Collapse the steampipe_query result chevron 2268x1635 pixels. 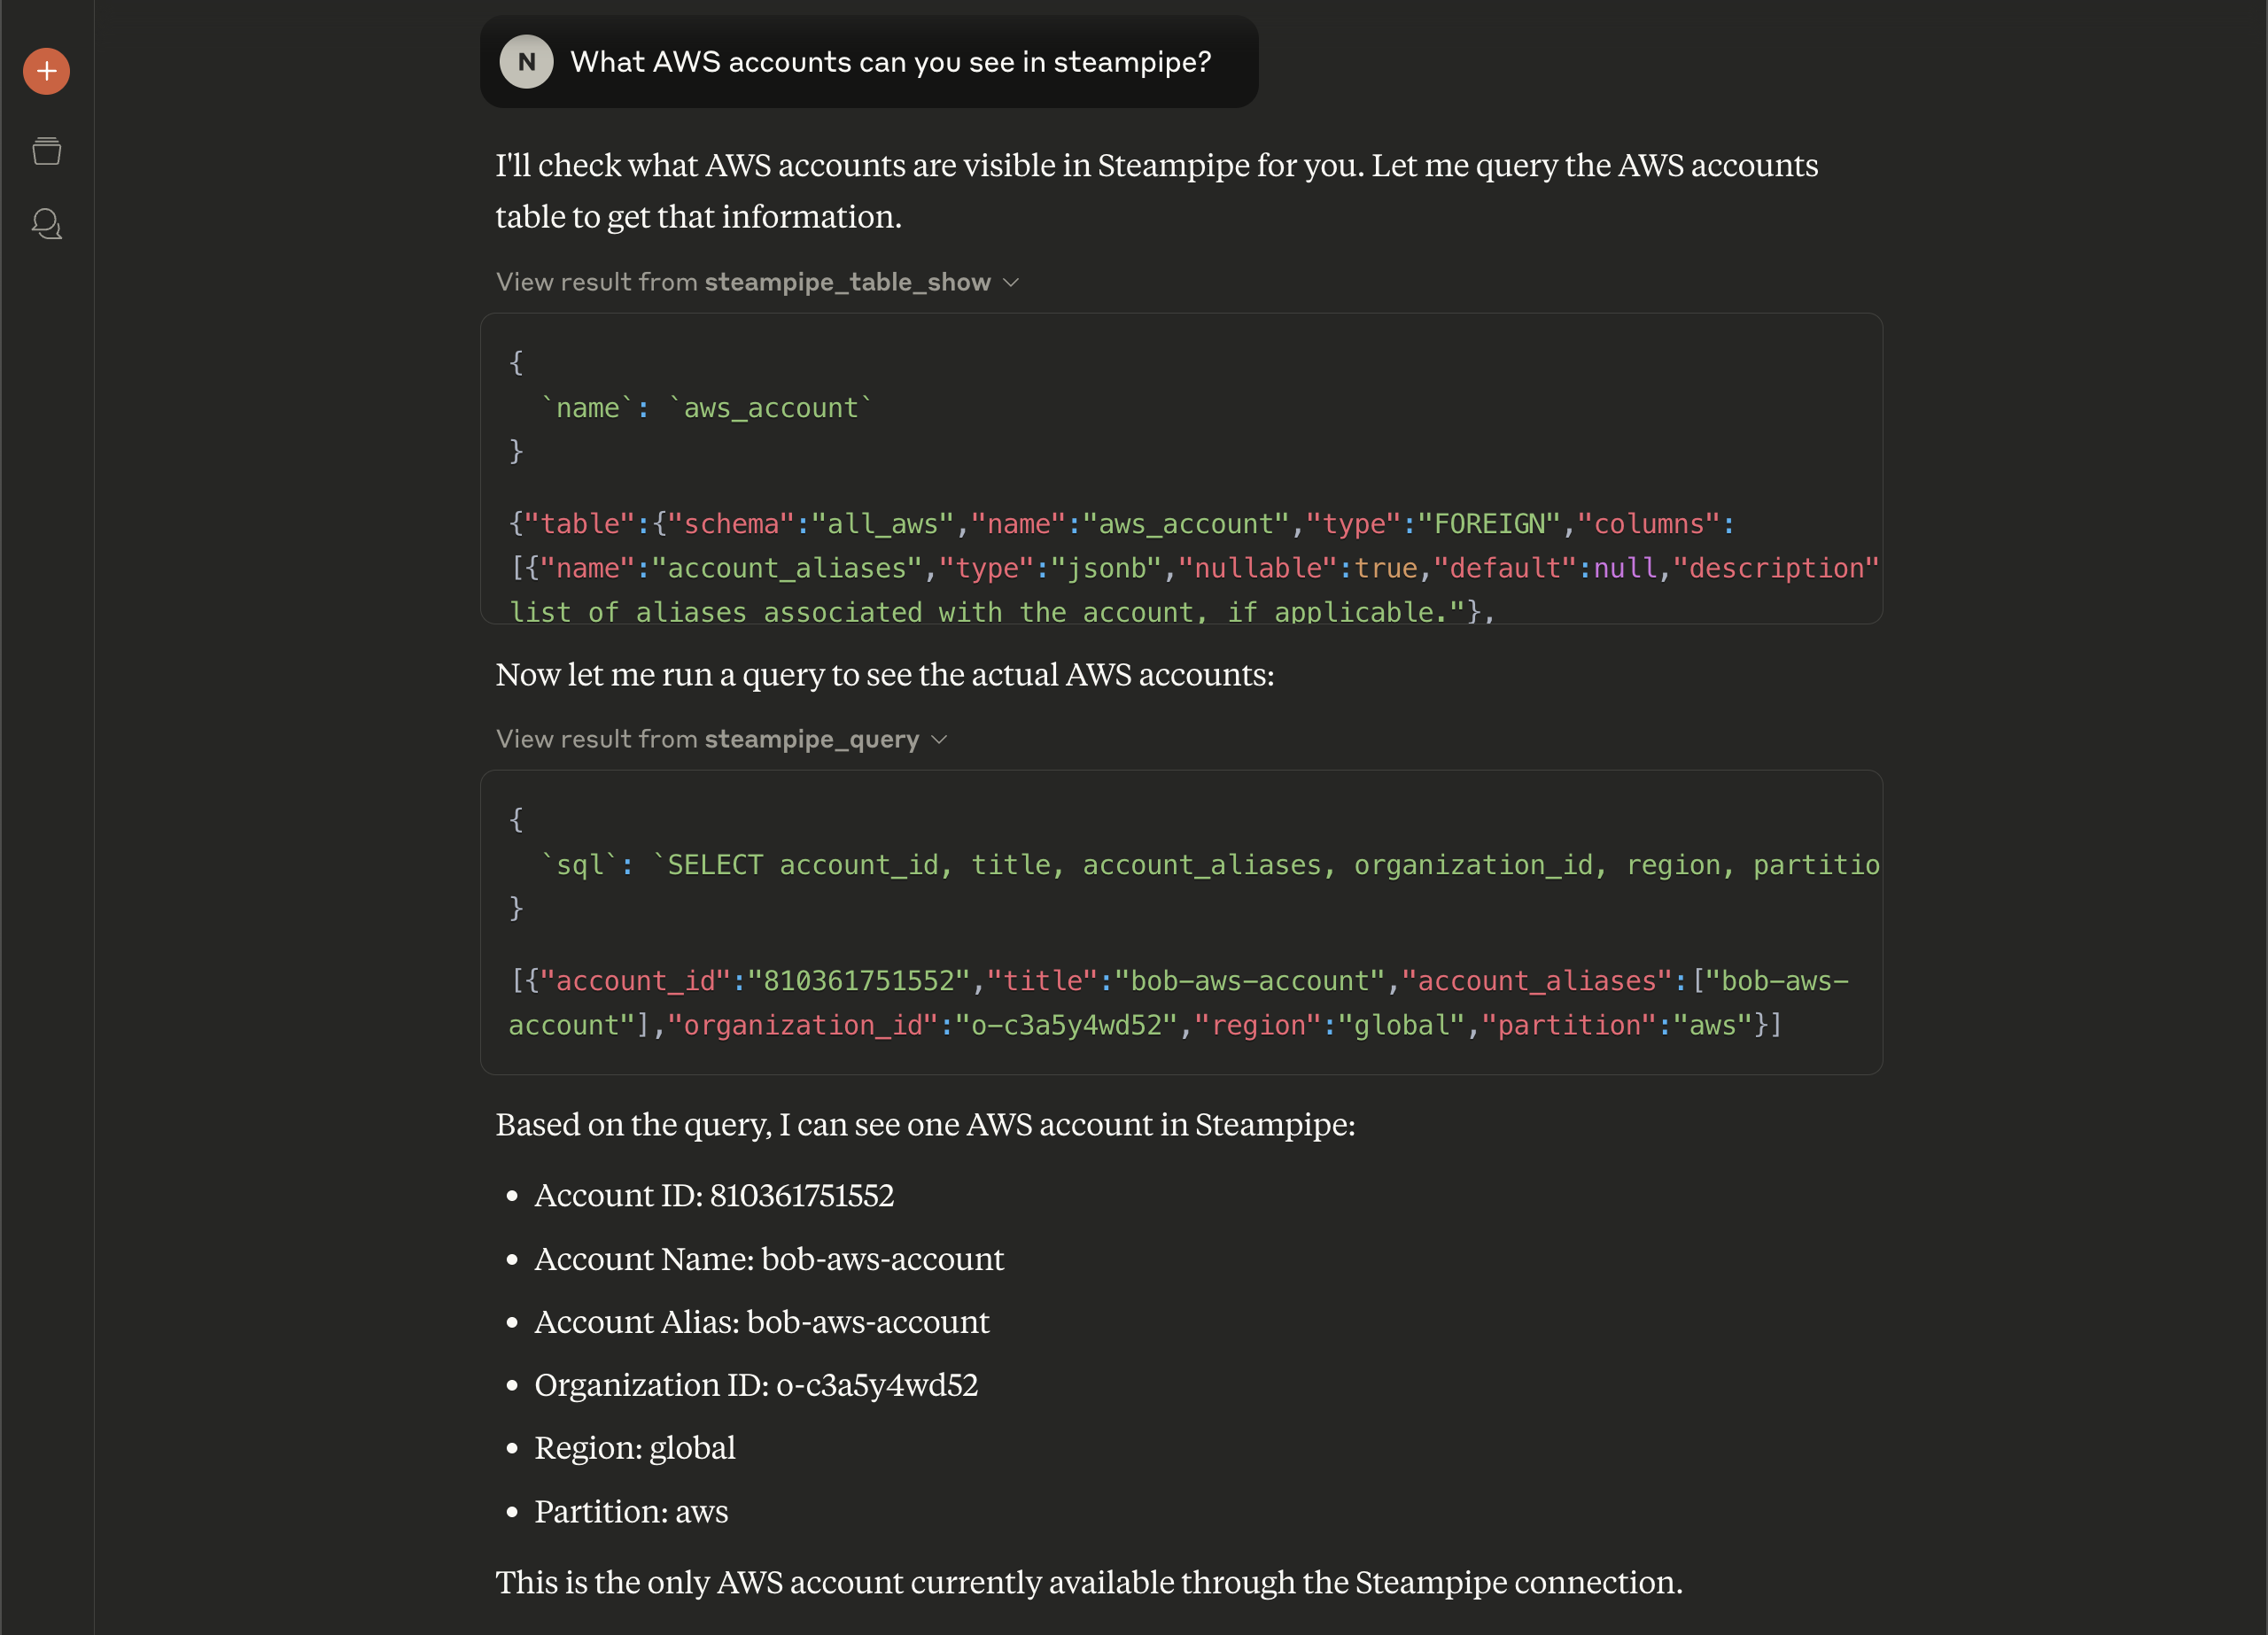point(939,740)
